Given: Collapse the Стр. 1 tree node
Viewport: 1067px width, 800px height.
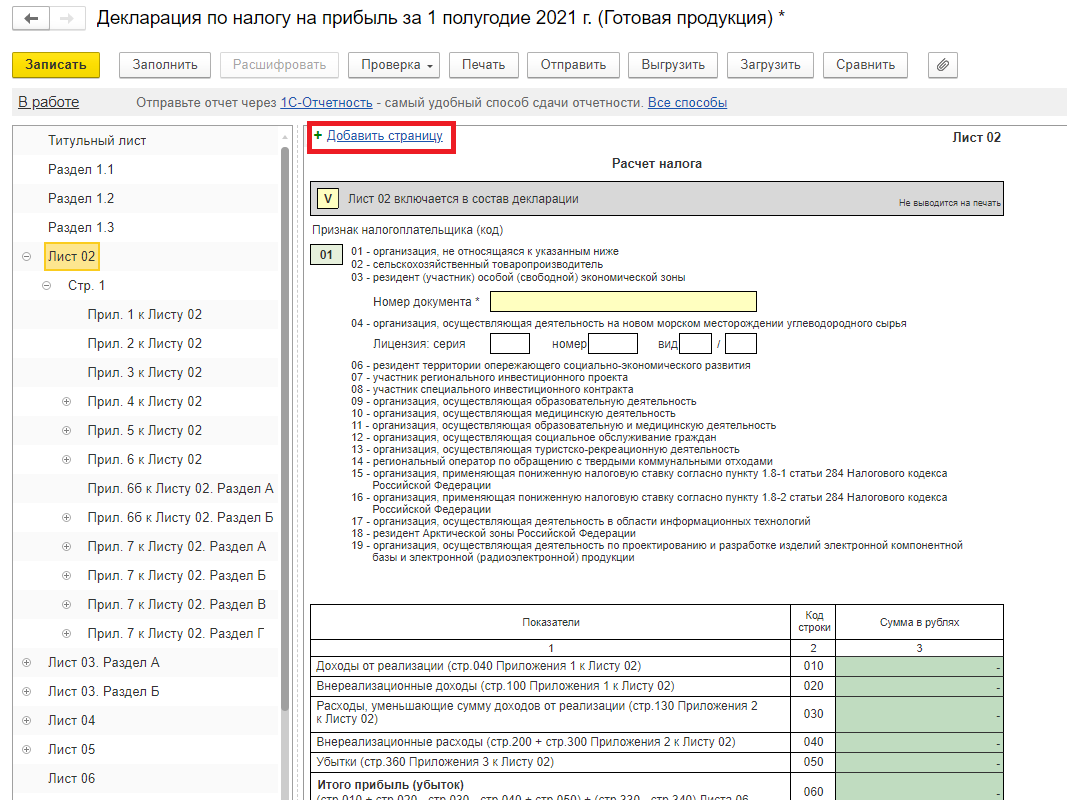Looking at the screenshot, I should click(47, 286).
